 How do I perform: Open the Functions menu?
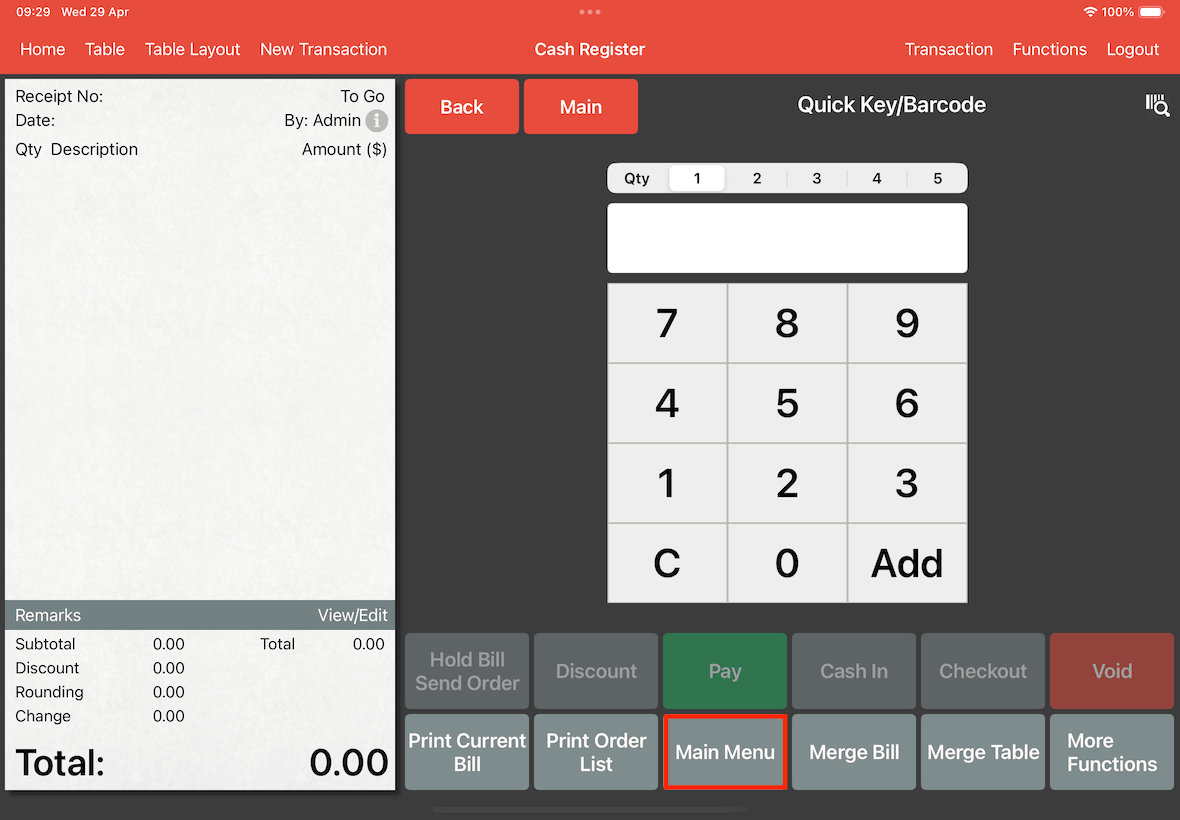1049,50
